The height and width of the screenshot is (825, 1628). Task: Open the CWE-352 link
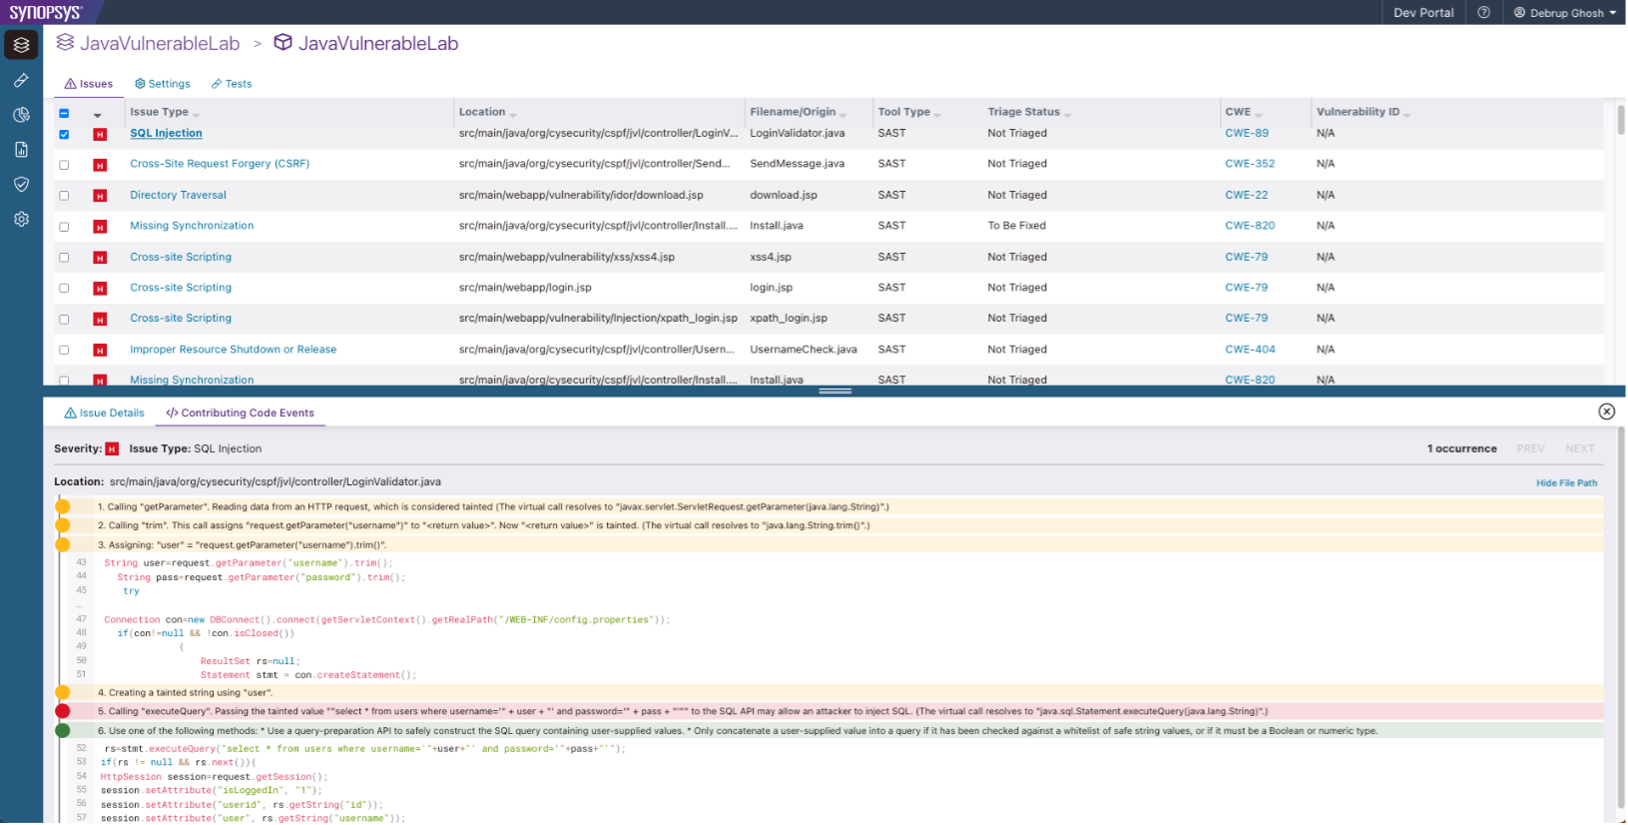(x=1250, y=164)
